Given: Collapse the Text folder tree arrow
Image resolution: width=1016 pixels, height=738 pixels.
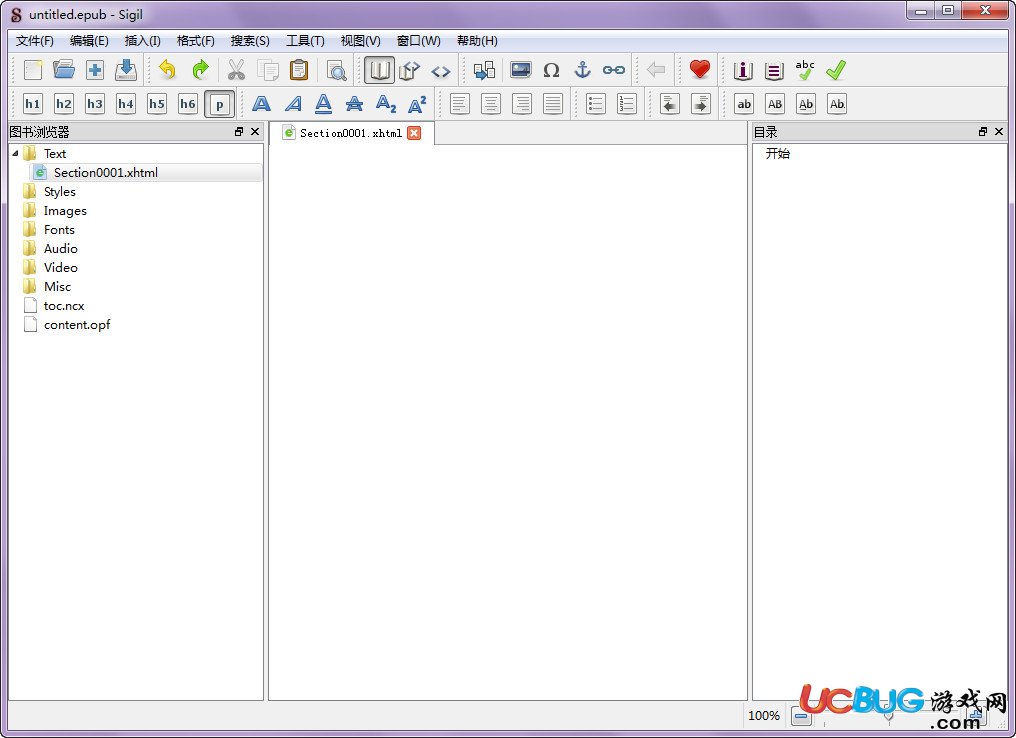Looking at the screenshot, I should click(x=15, y=154).
